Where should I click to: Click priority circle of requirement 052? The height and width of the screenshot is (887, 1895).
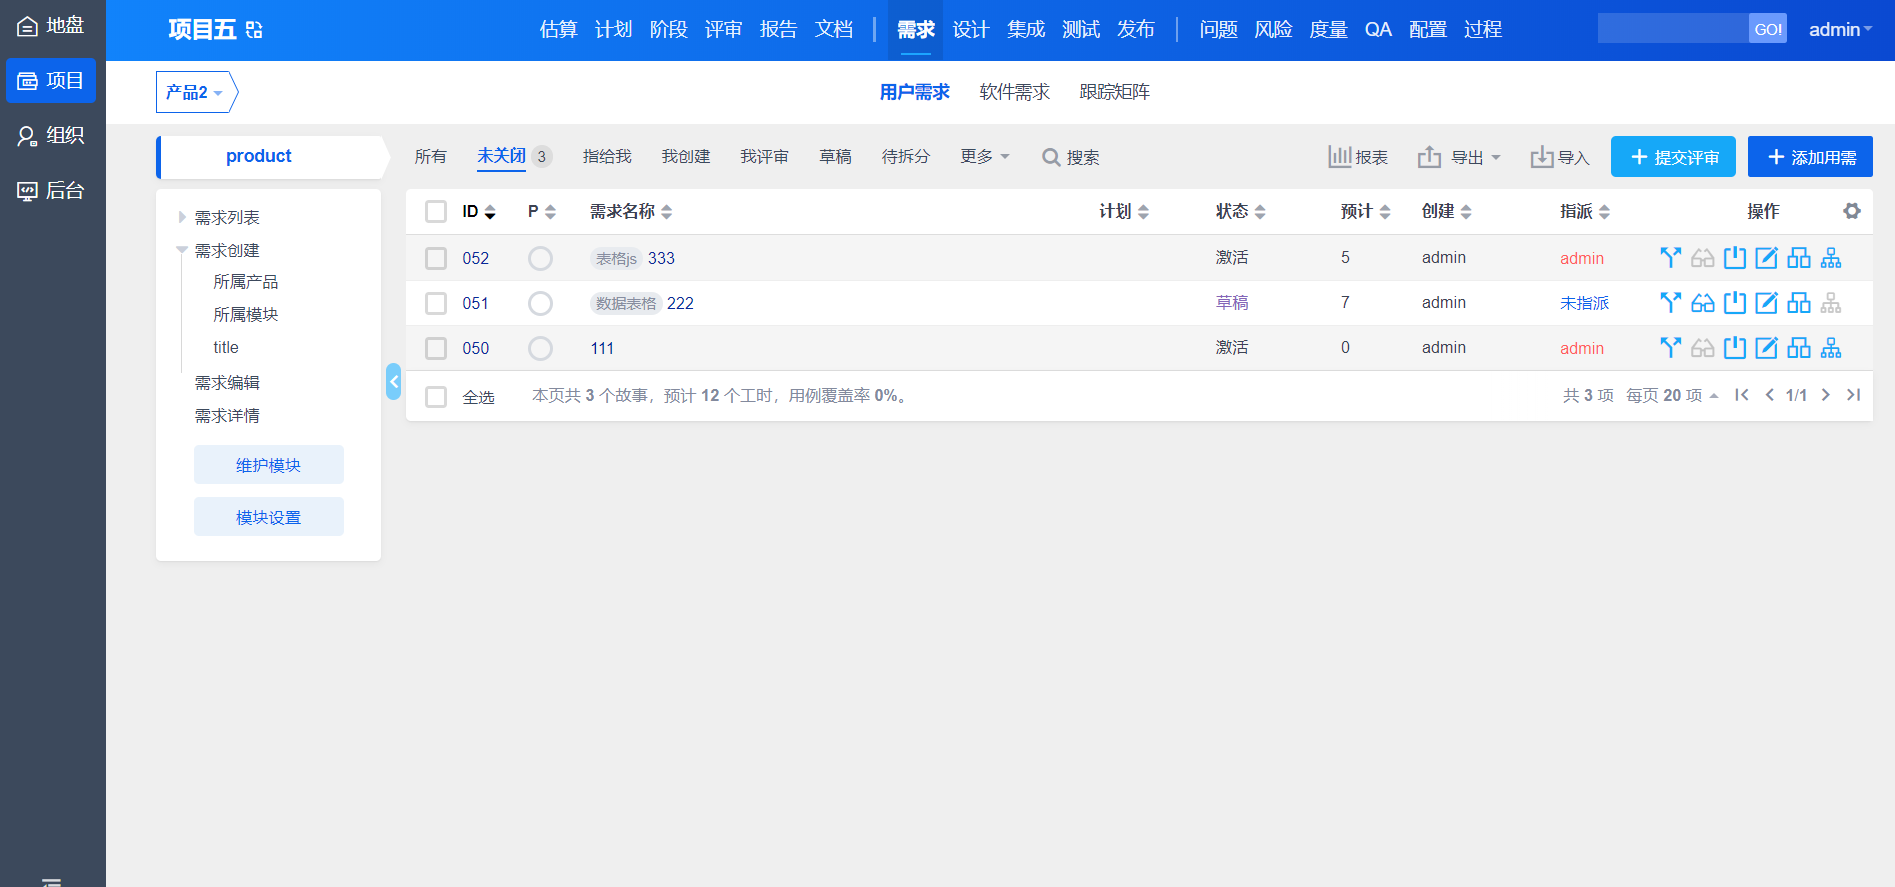[540, 258]
